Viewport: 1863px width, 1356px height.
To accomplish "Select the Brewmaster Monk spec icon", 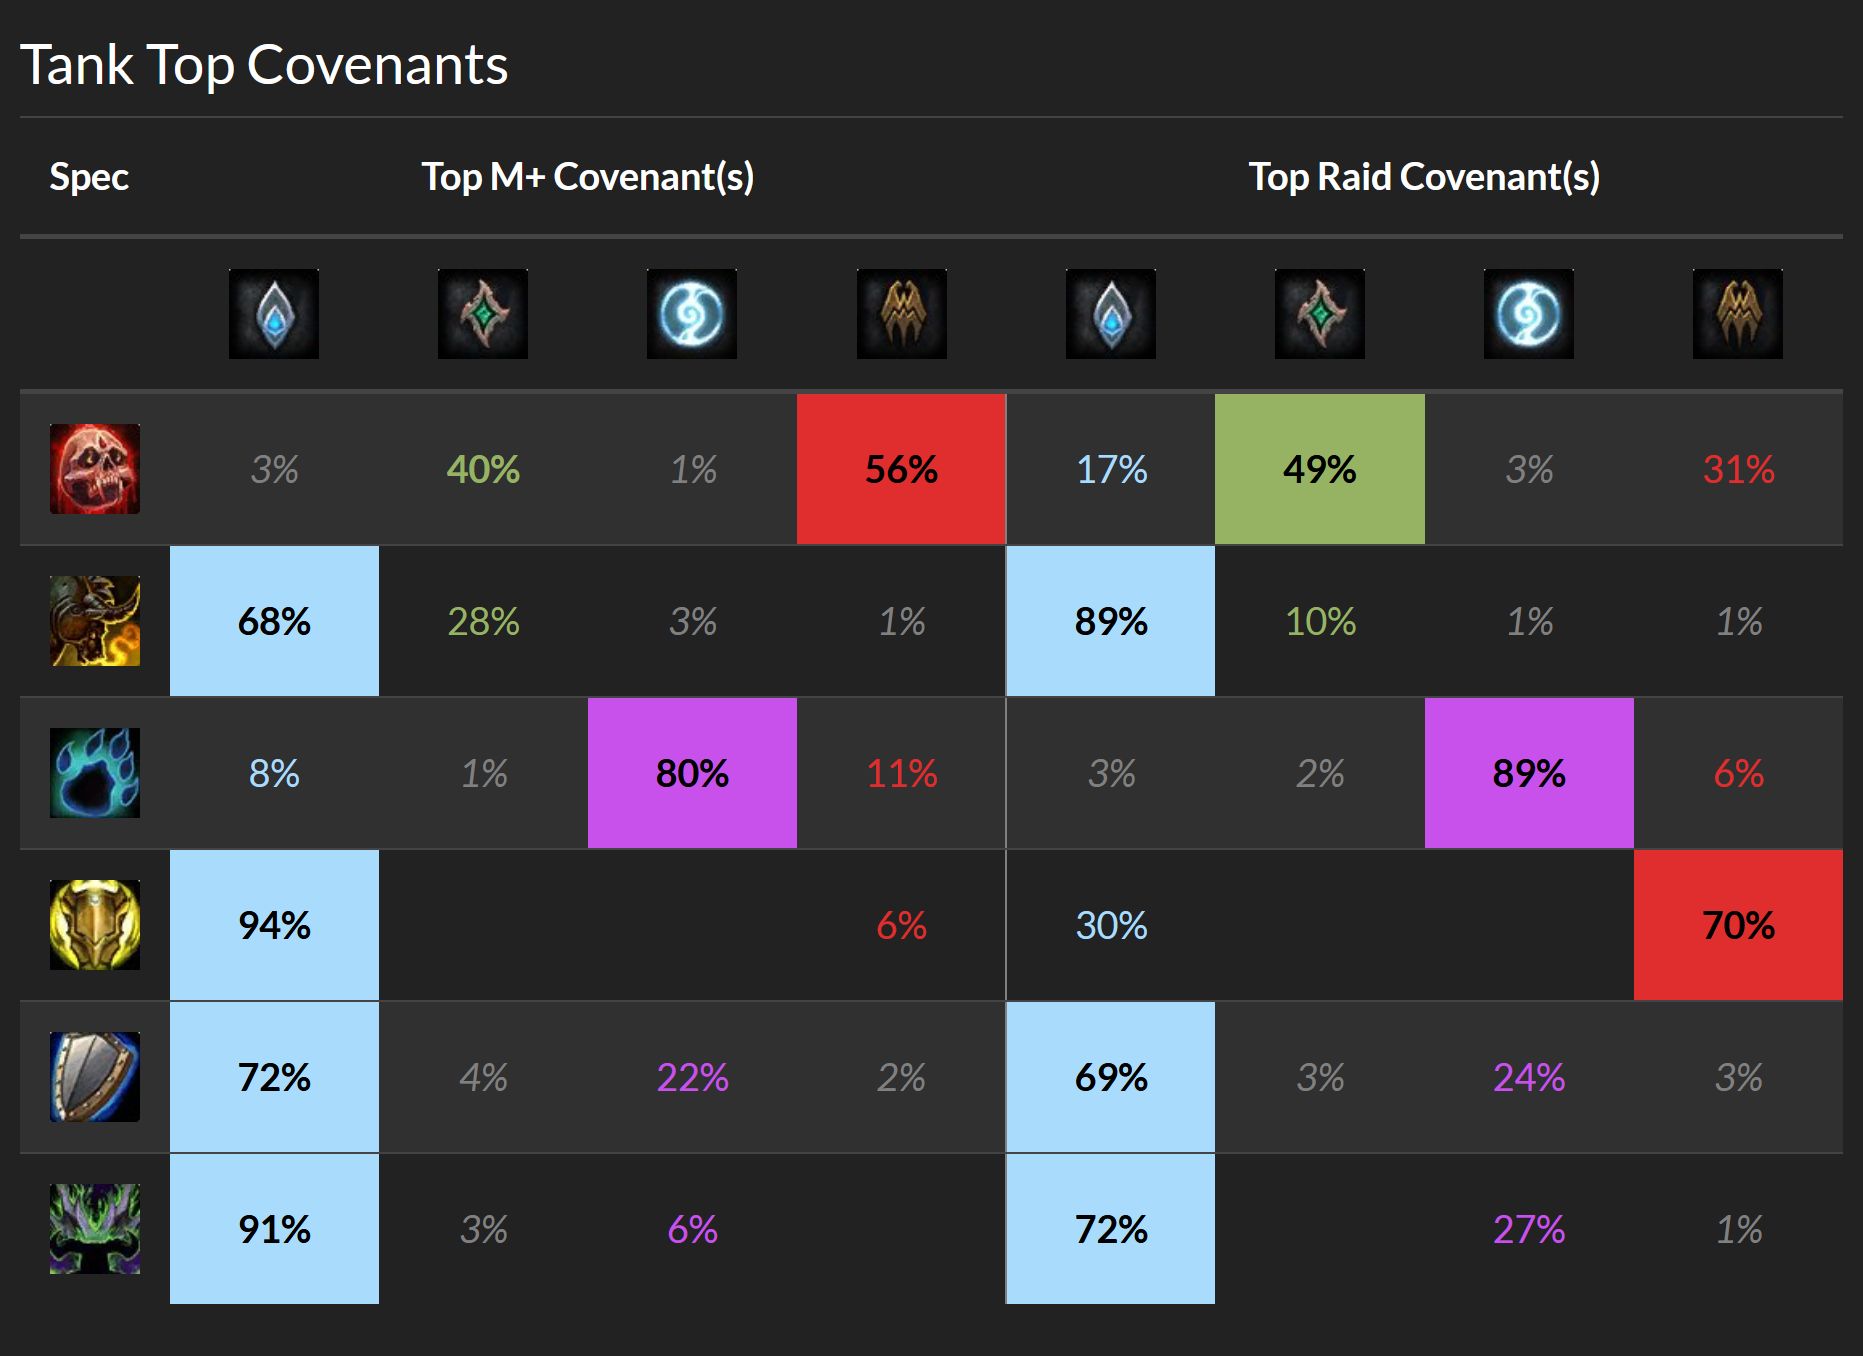I will coord(95,621).
